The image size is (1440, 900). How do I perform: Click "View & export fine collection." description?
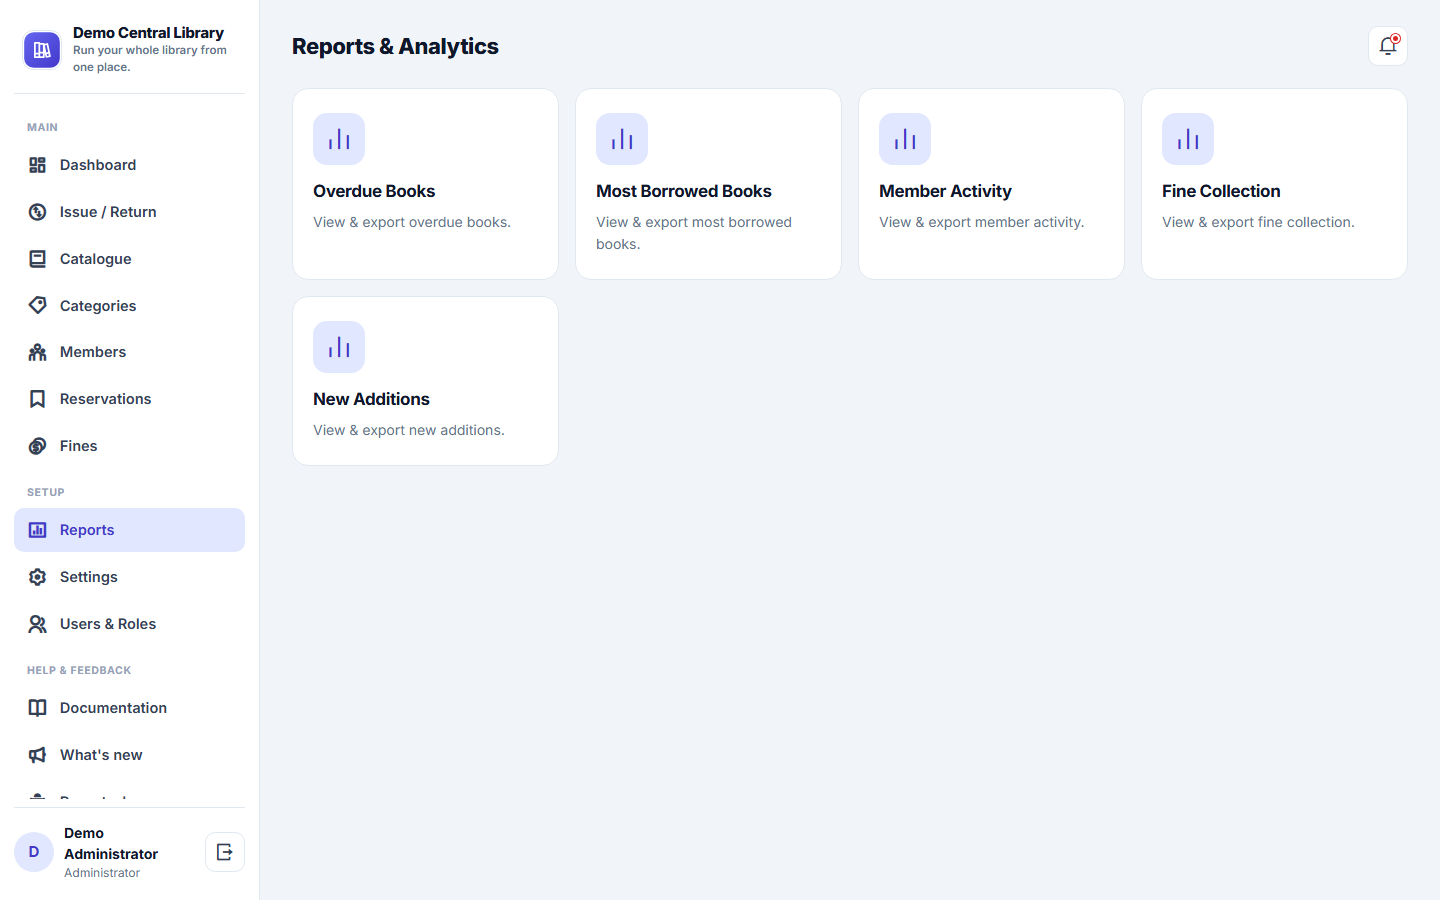tap(1258, 222)
